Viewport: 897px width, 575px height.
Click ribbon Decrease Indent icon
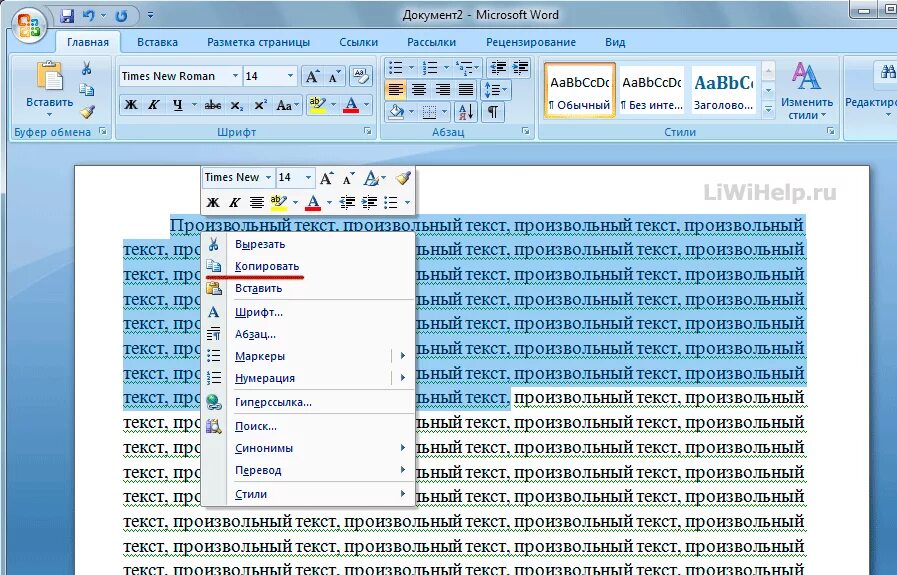[x=498, y=68]
